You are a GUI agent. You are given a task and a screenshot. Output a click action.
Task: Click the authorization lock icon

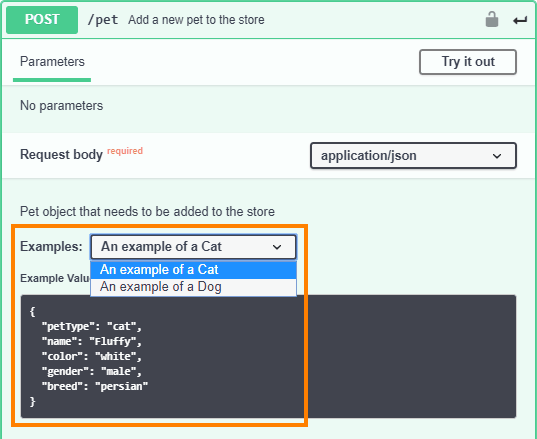point(492,19)
